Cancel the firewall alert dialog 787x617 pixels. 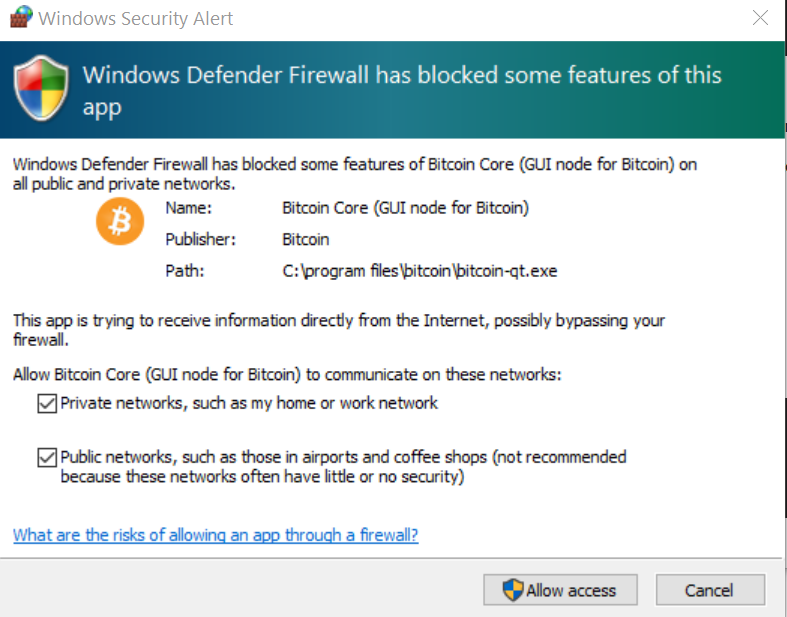710,590
